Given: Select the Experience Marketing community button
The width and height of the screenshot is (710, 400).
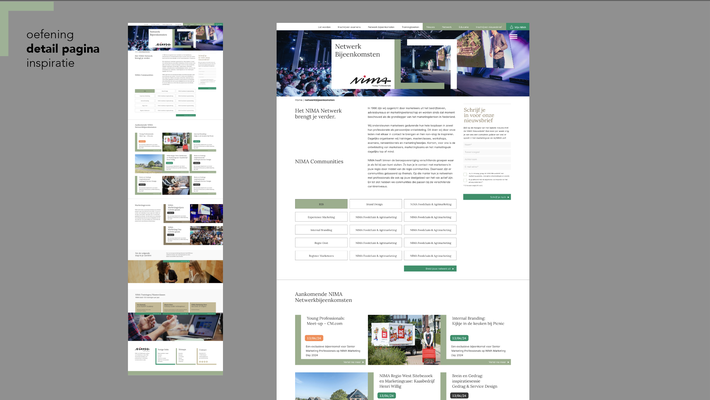Looking at the screenshot, I should click(x=321, y=217).
